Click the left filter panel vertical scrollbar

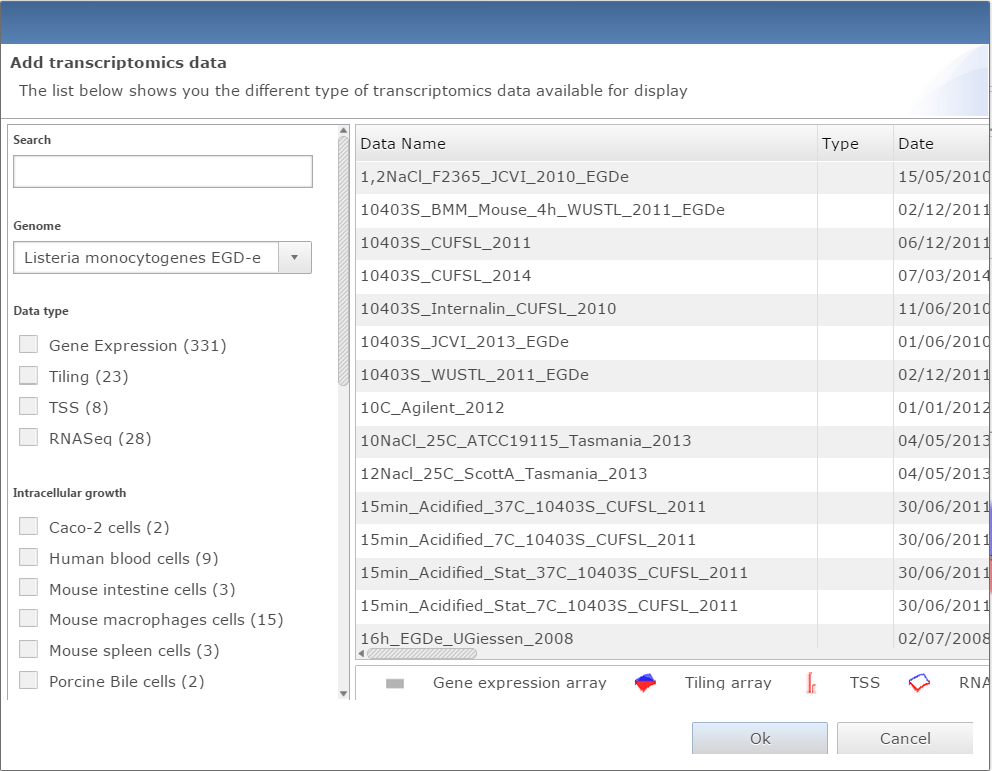(x=344, y=260)
